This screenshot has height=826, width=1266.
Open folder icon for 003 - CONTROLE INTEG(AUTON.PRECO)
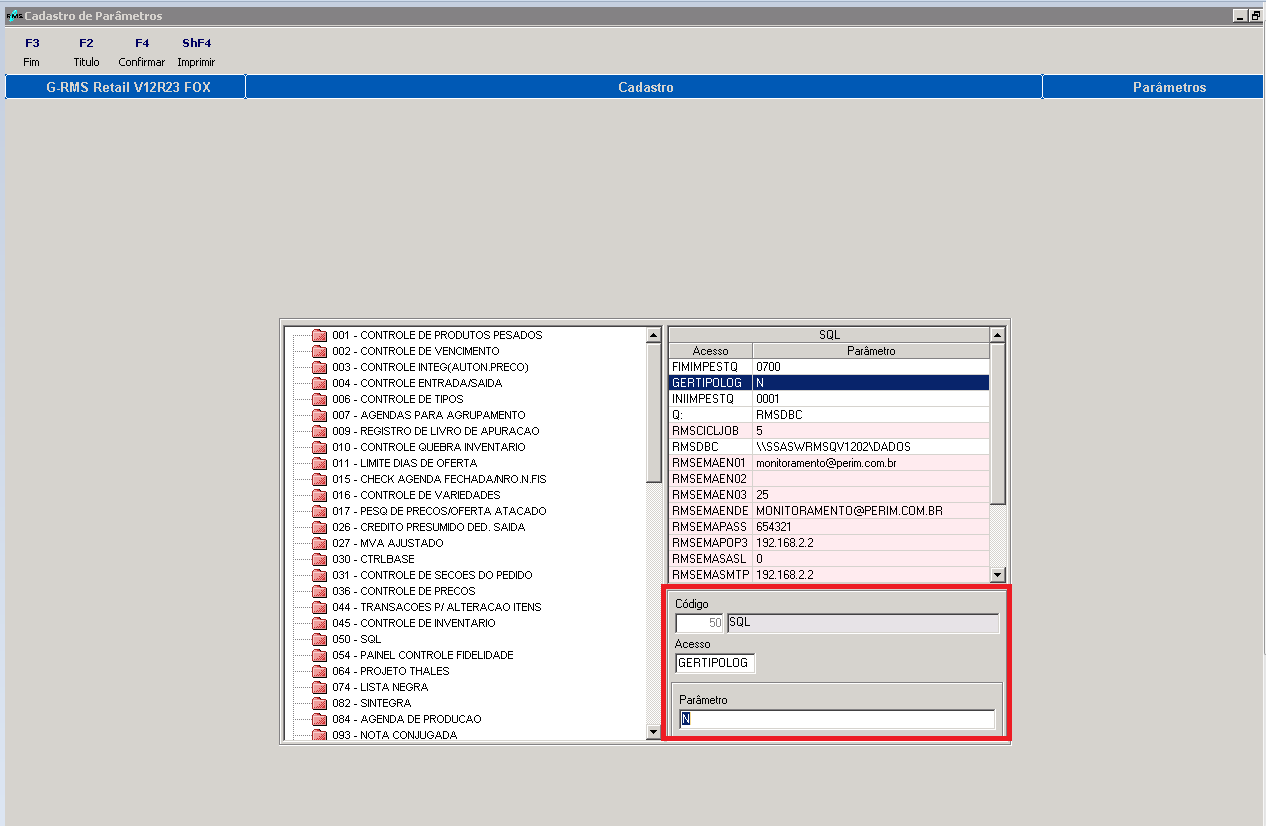click(x=319, y=367)
